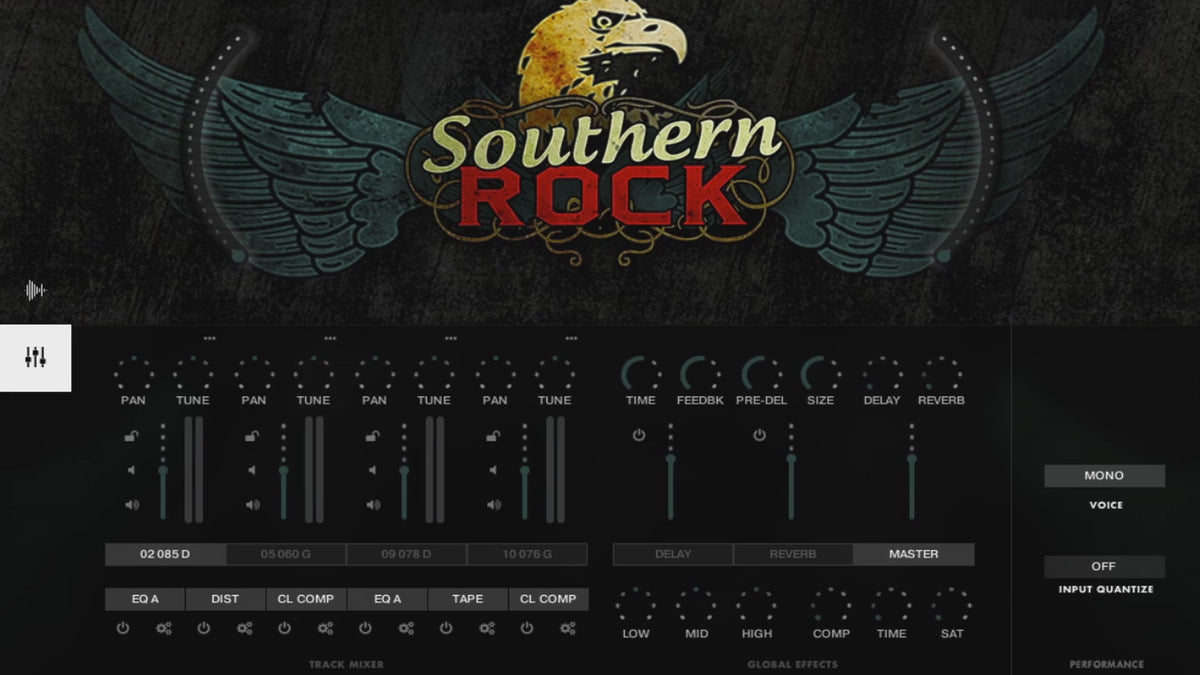Switch to the REVERB global effects tab
1200x675 pixels.
click(793, 554)
